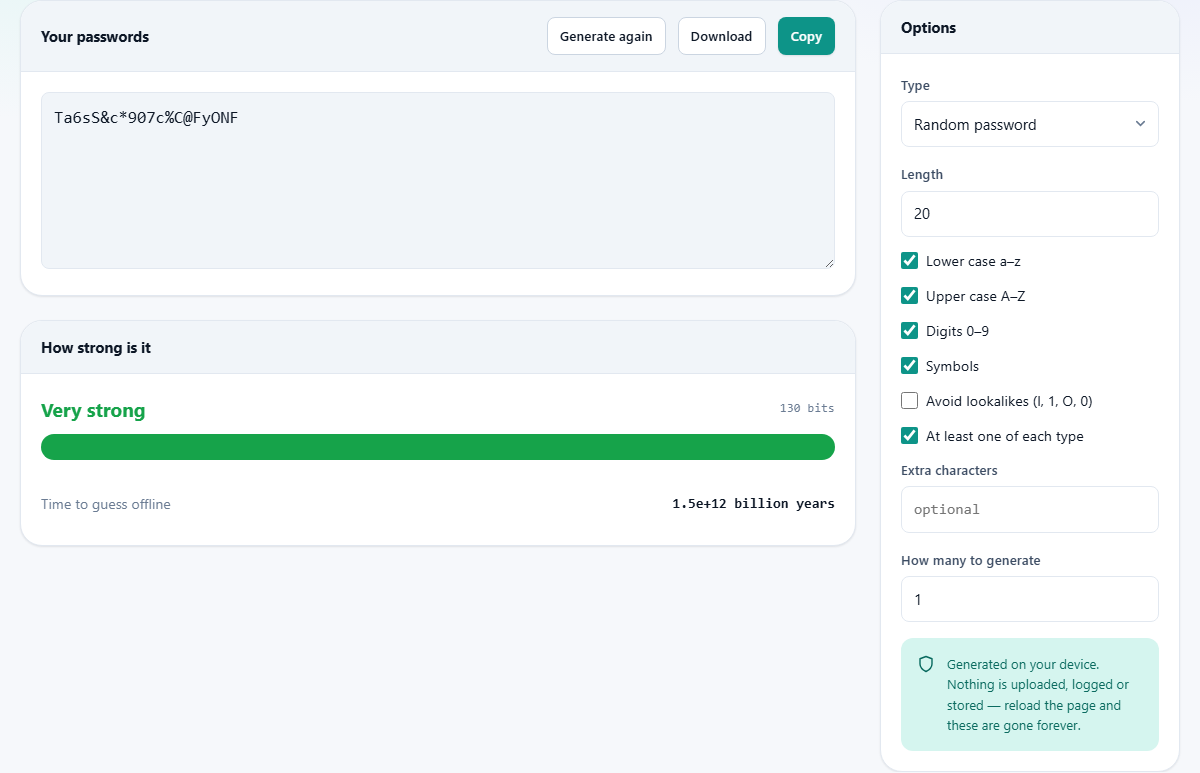Disable the Digits 0–9 checkbox
The image size is (1200, 773).
(910, 331)
